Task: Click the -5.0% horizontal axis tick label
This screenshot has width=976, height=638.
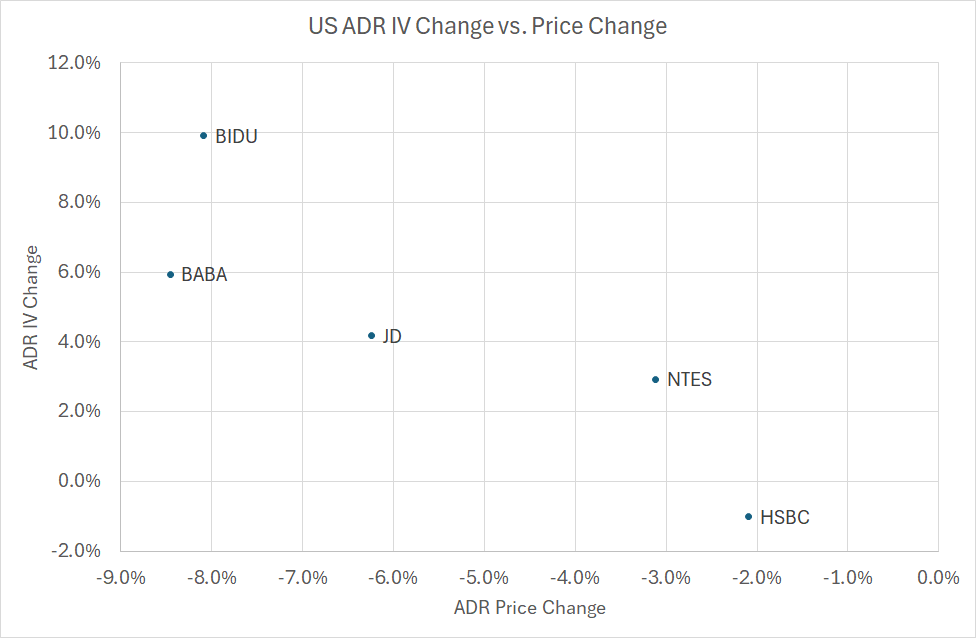Action: [x=483, y=578]
